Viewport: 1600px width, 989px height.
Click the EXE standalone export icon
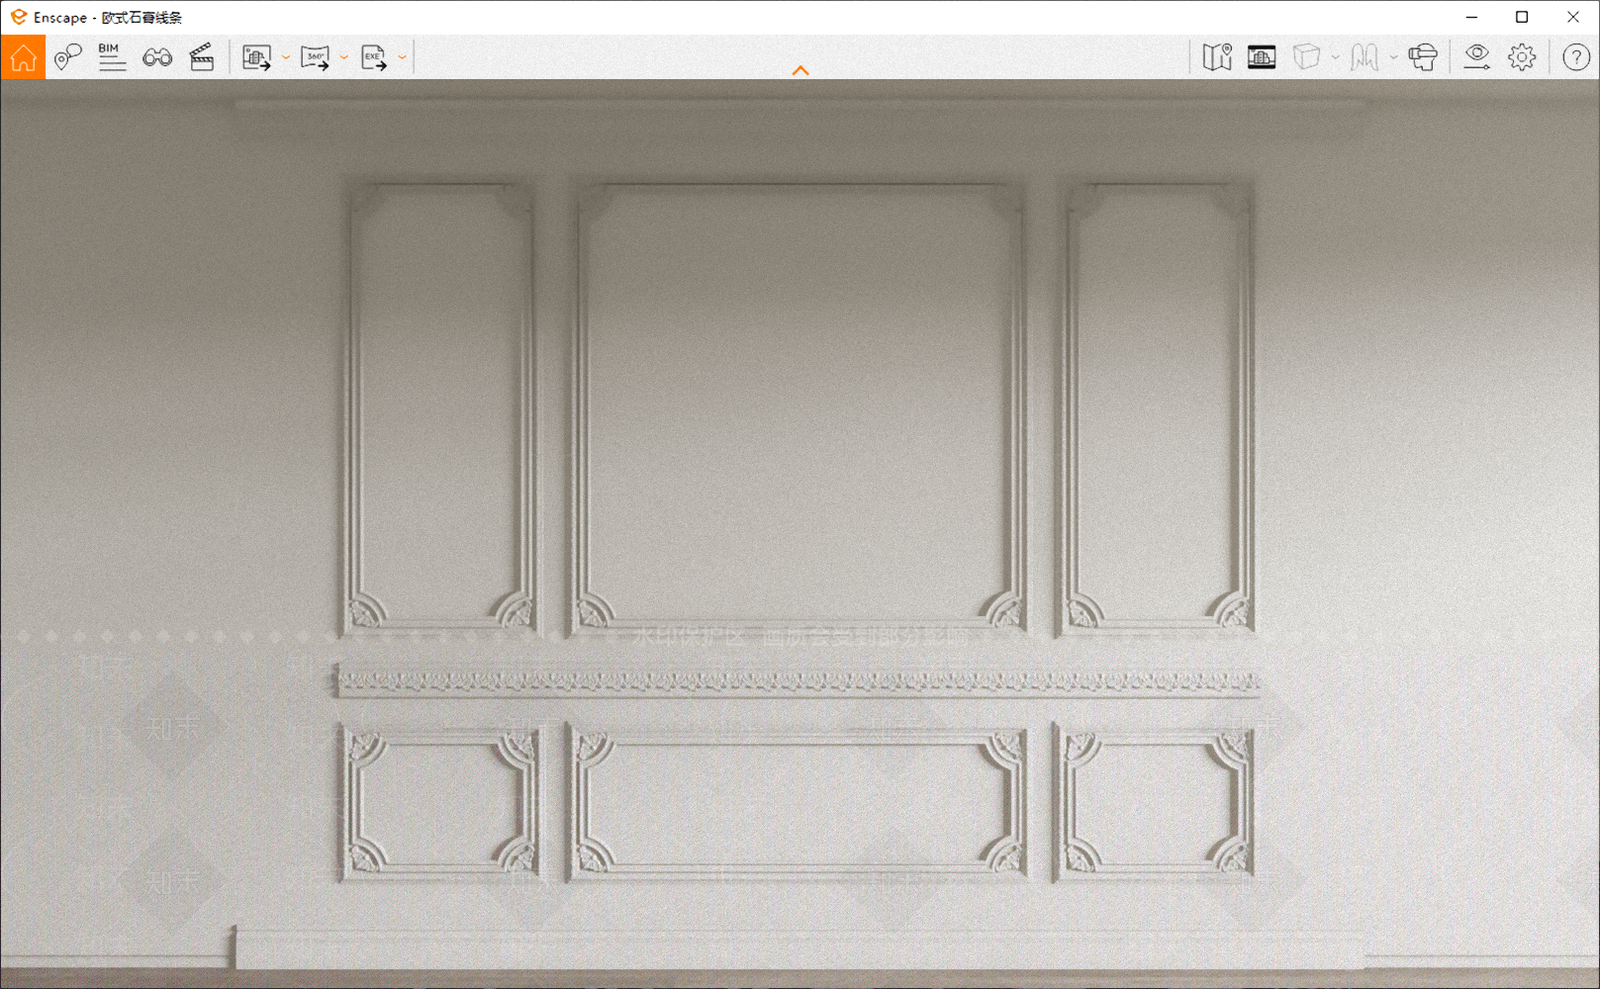[x=374, y=57]
